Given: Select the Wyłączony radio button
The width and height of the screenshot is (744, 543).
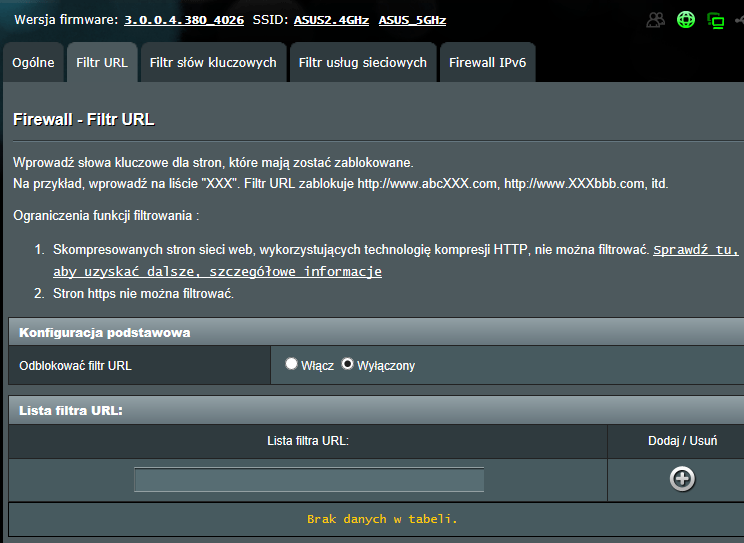Looking at the screenshot, I should click(348, 365).
